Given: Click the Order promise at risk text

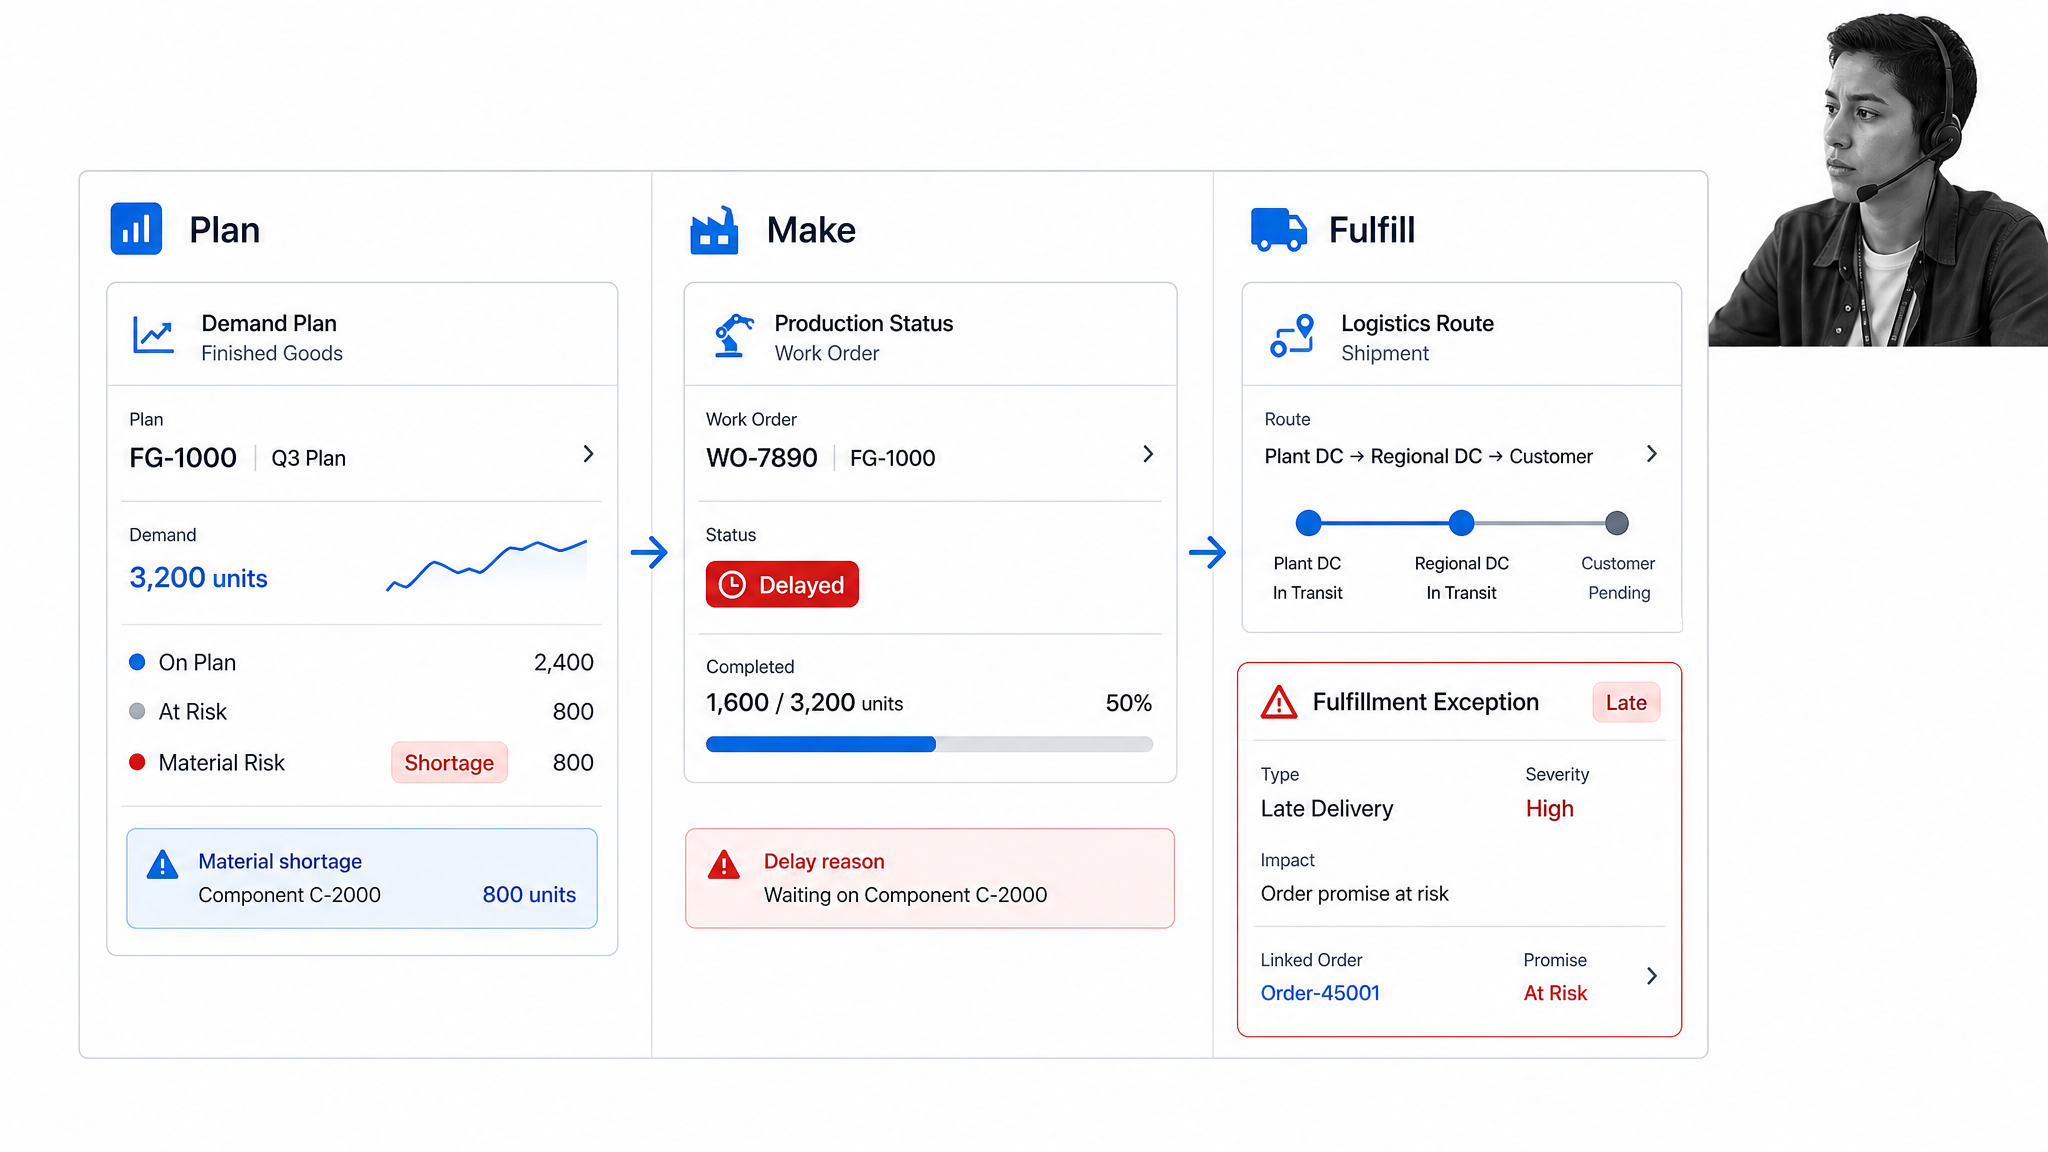Looking at the screenshot, I should tap(1354, 894).
